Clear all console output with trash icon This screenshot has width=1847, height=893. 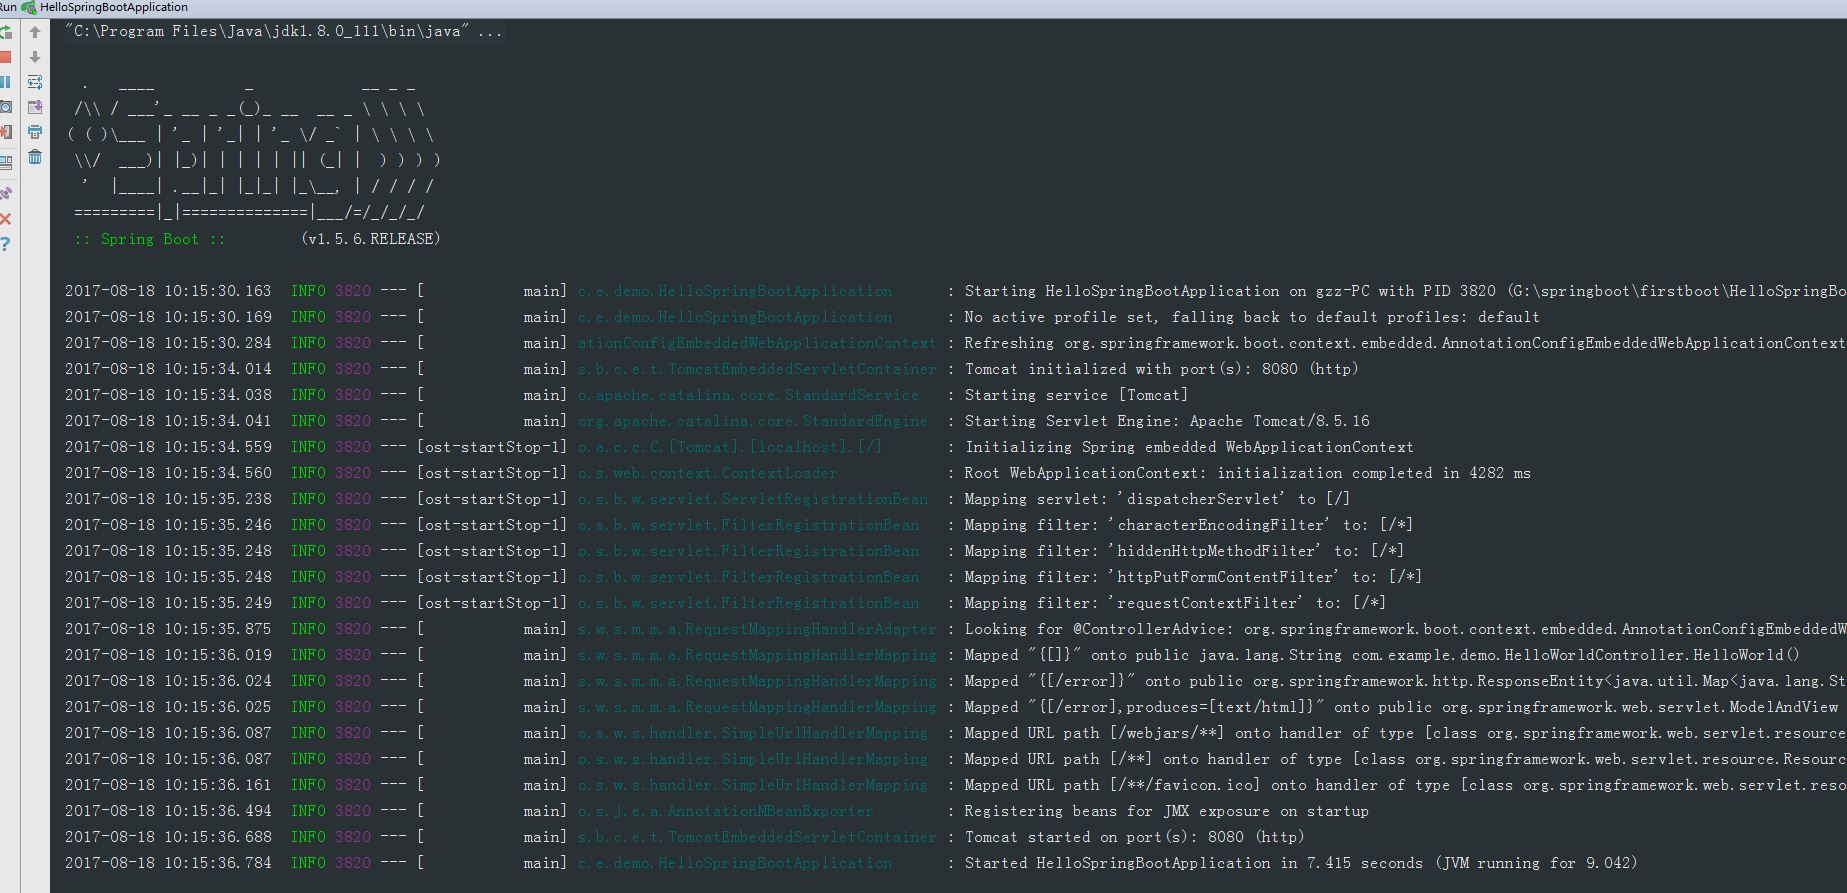click(x=35, y=157)
